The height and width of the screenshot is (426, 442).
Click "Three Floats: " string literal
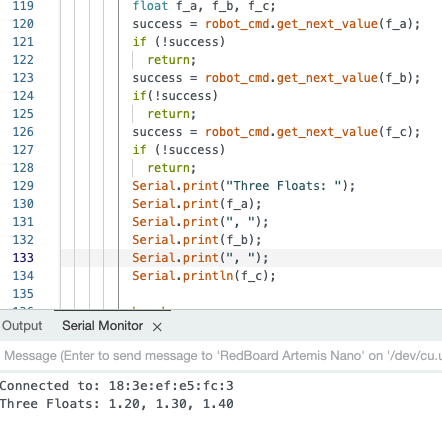284,186
